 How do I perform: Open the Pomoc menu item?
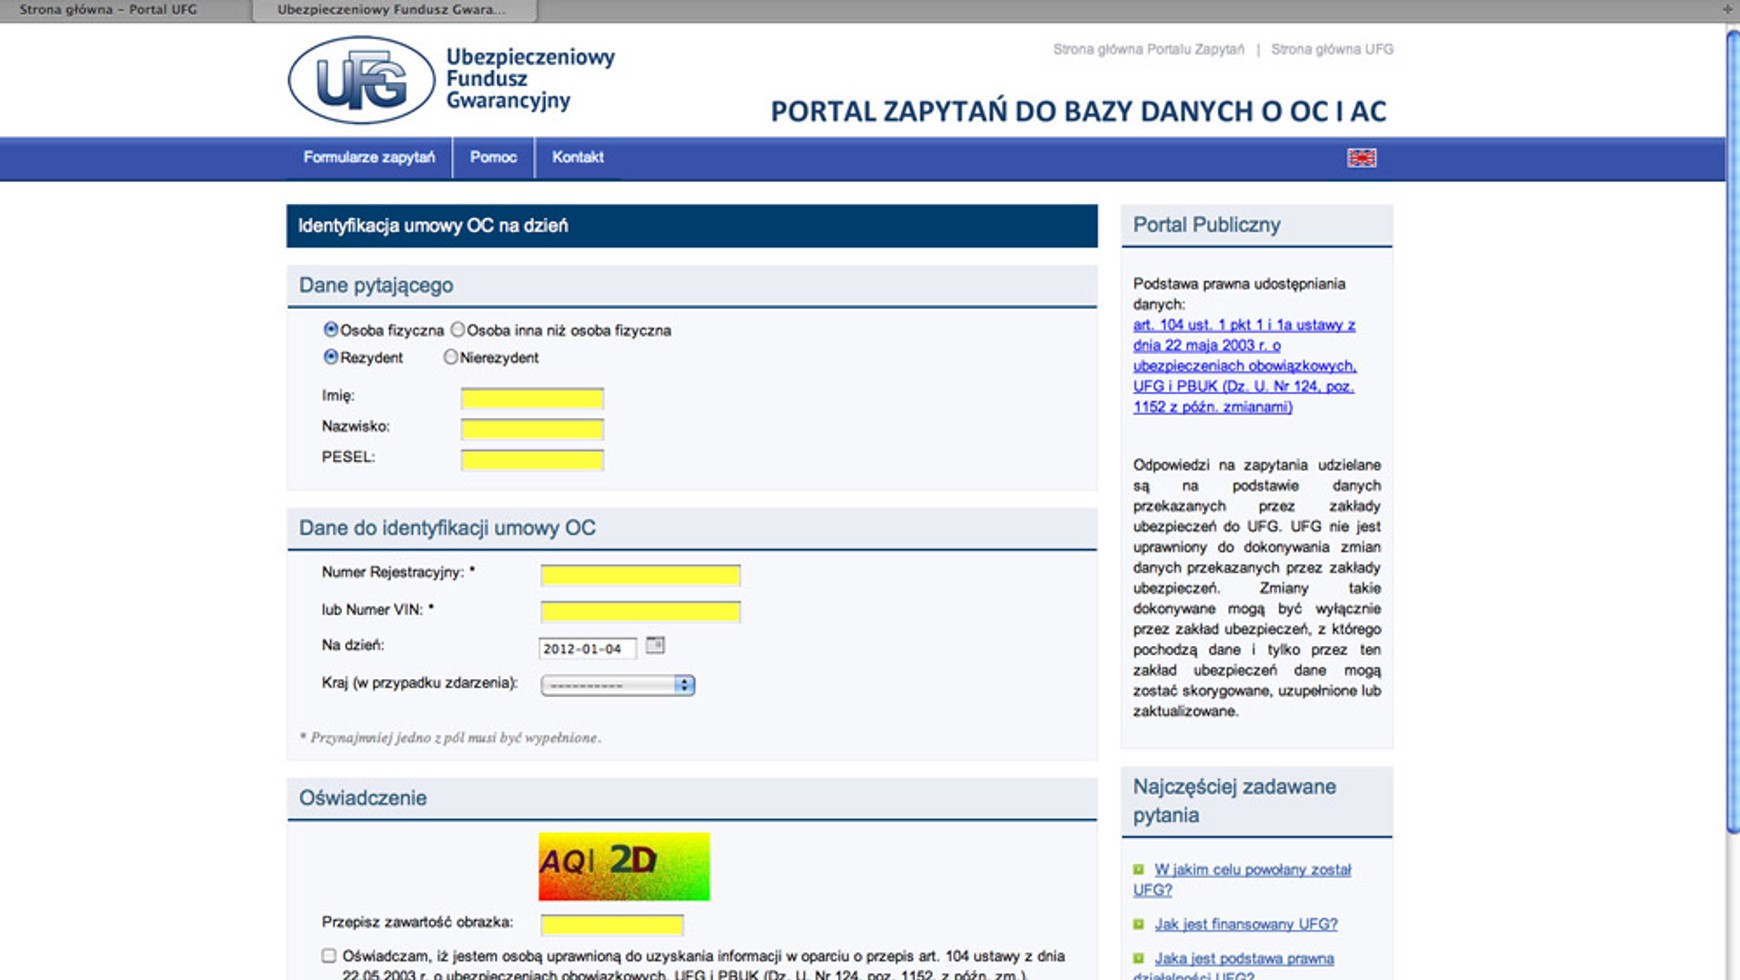(x=493, y=157)
